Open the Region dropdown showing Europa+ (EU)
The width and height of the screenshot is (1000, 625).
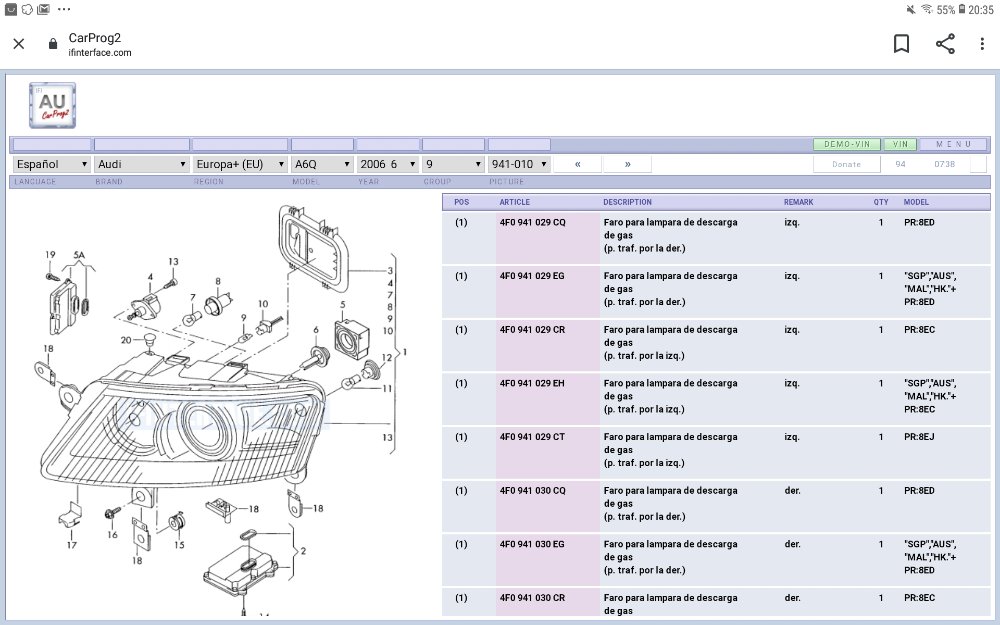click(240, 164)
